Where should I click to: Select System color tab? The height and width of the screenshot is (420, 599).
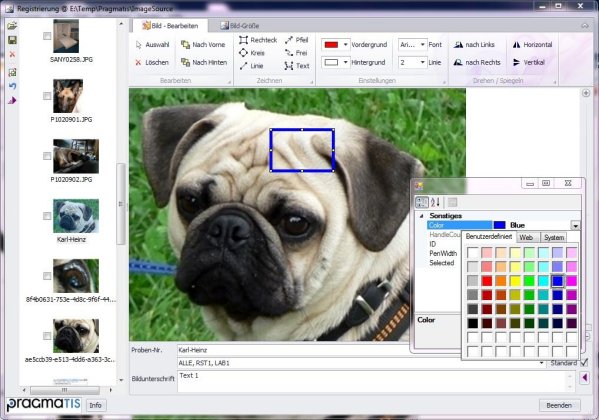click(x=554, y=238)
